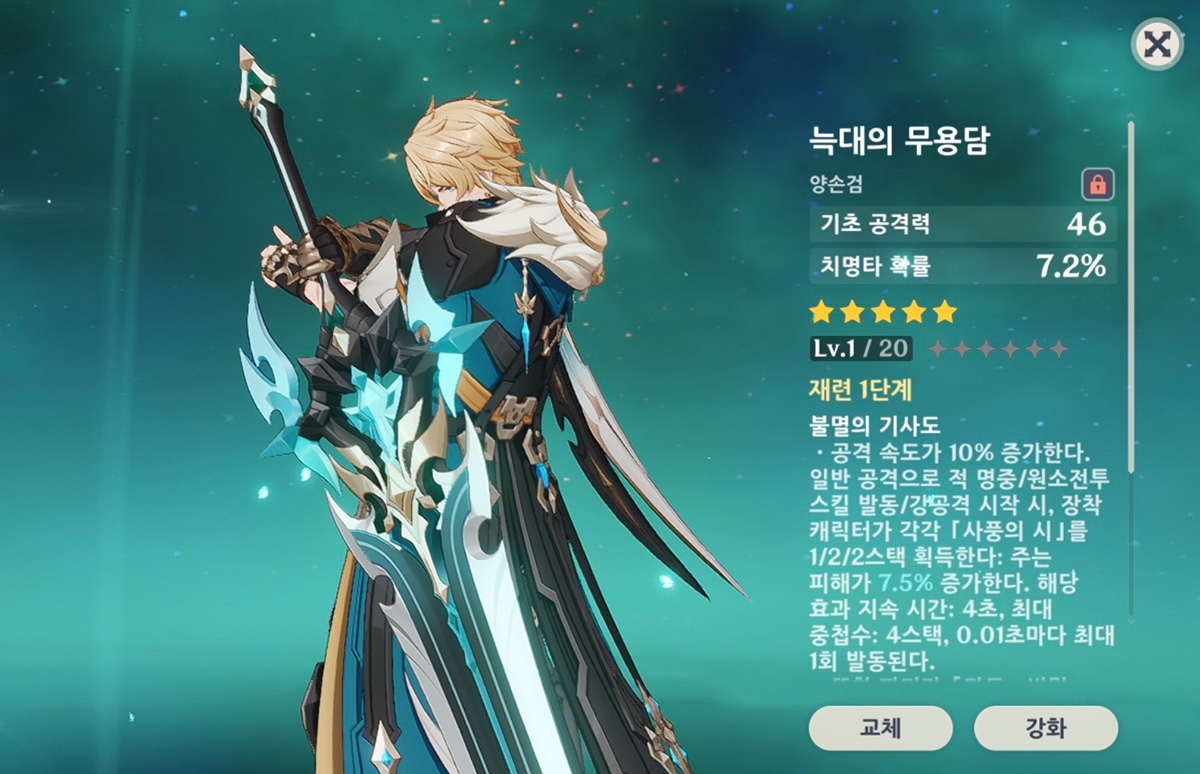Click the first gold rarity star
This screenshot has width=1200, height=774.
pos(822,312)
